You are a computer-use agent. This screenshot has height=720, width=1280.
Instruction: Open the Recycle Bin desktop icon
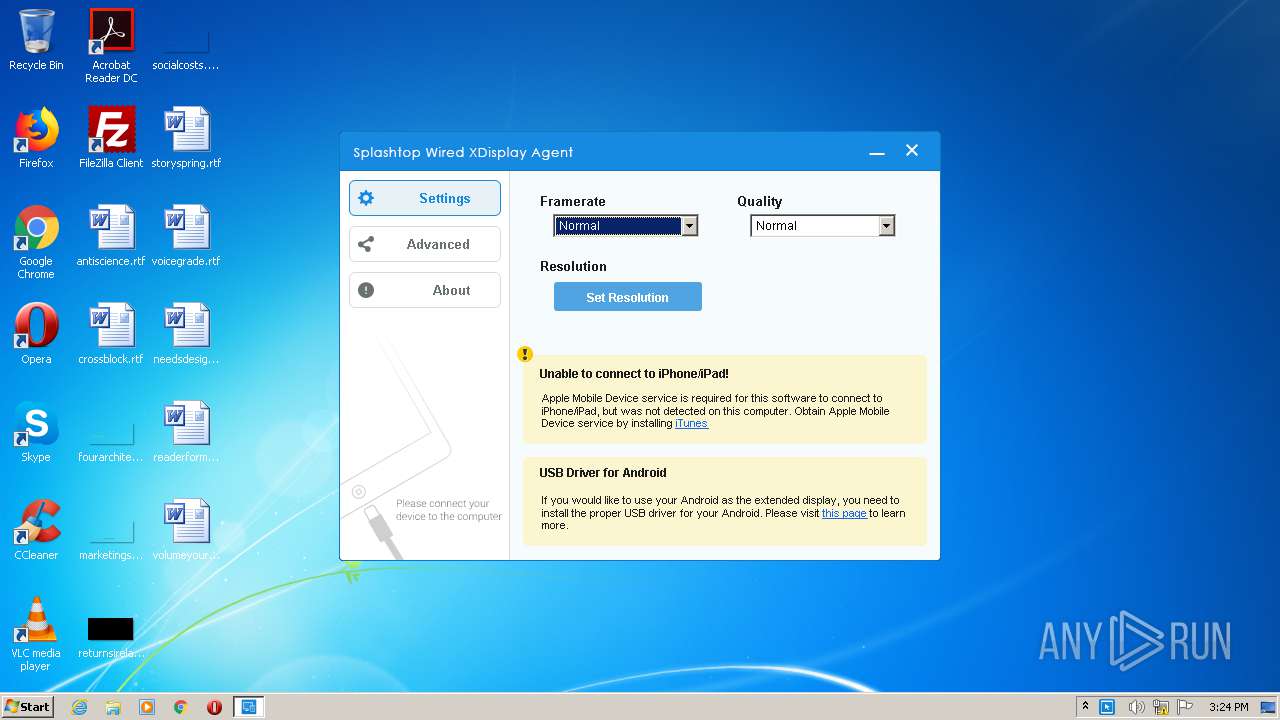click(x=36, y=40)
